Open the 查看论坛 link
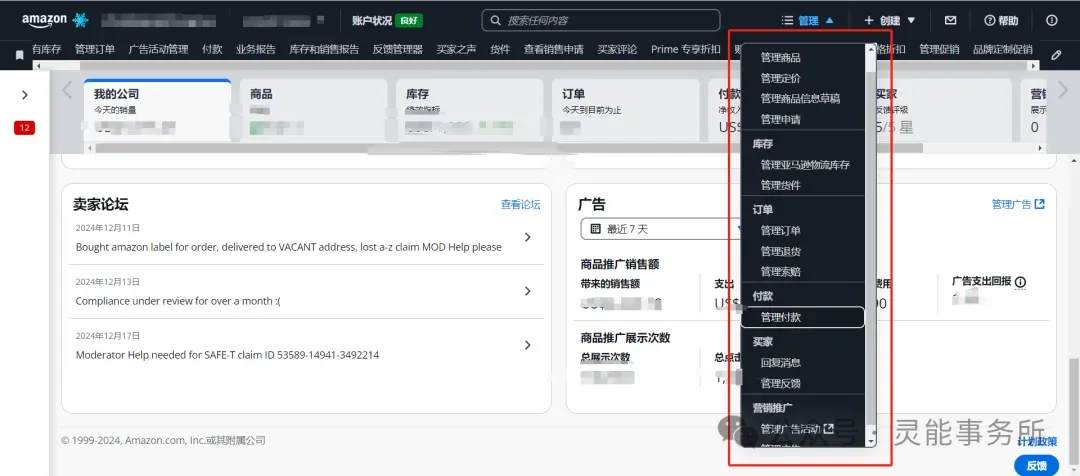The width and height of the screenshot is (1080, 476). click(521, 205)
